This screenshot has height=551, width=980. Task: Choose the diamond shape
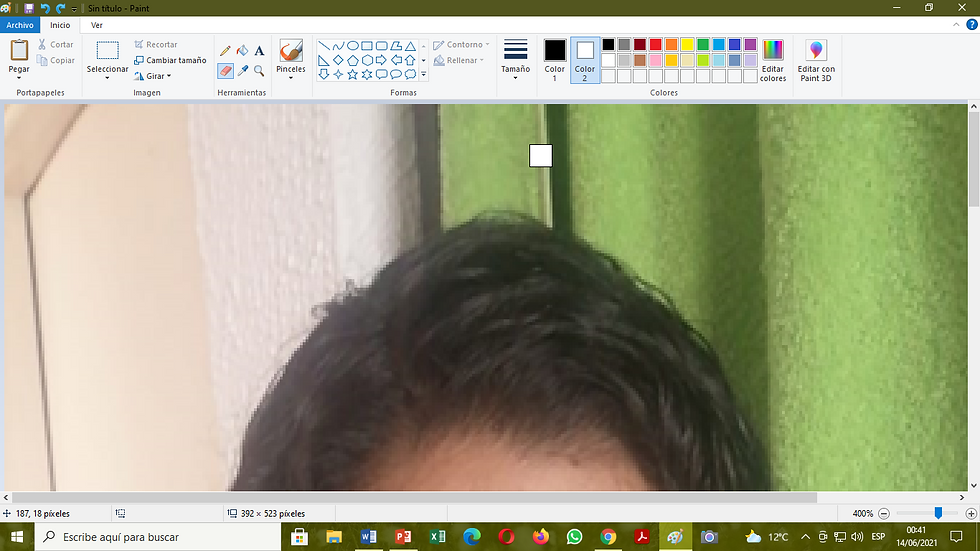pyautogui.click(x=338, y=60)
